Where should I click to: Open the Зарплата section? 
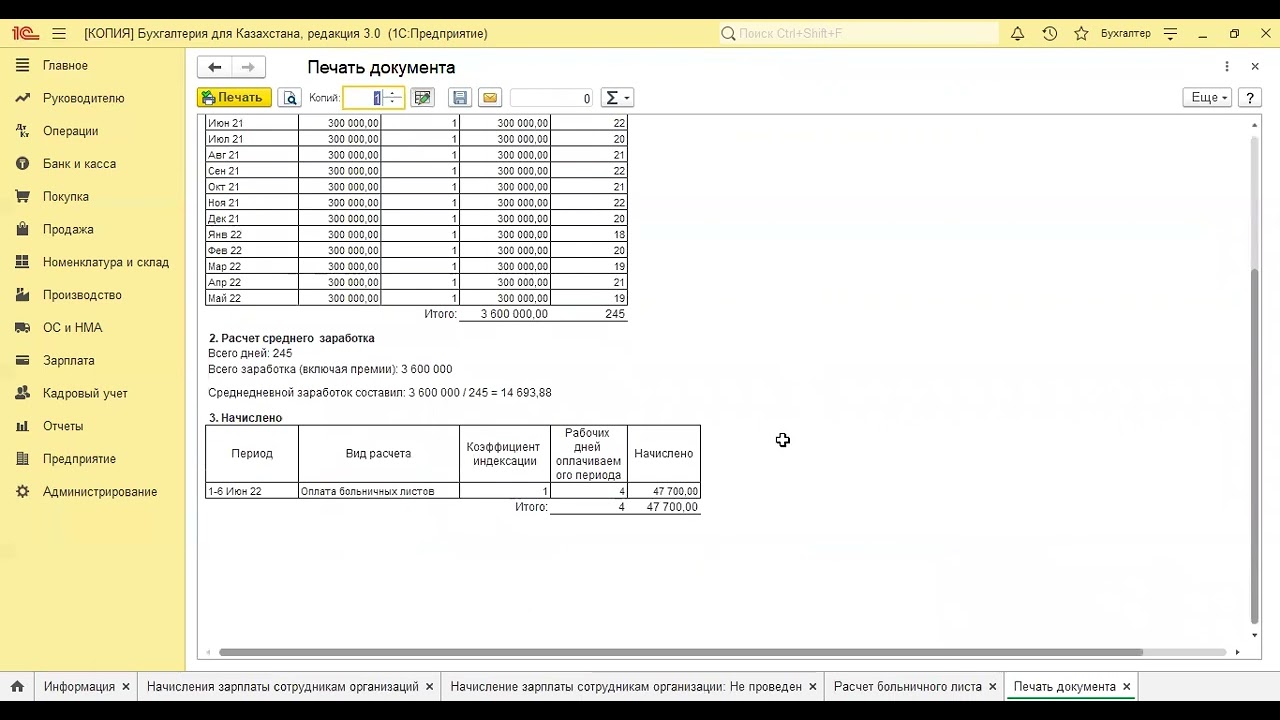point(68,361)
